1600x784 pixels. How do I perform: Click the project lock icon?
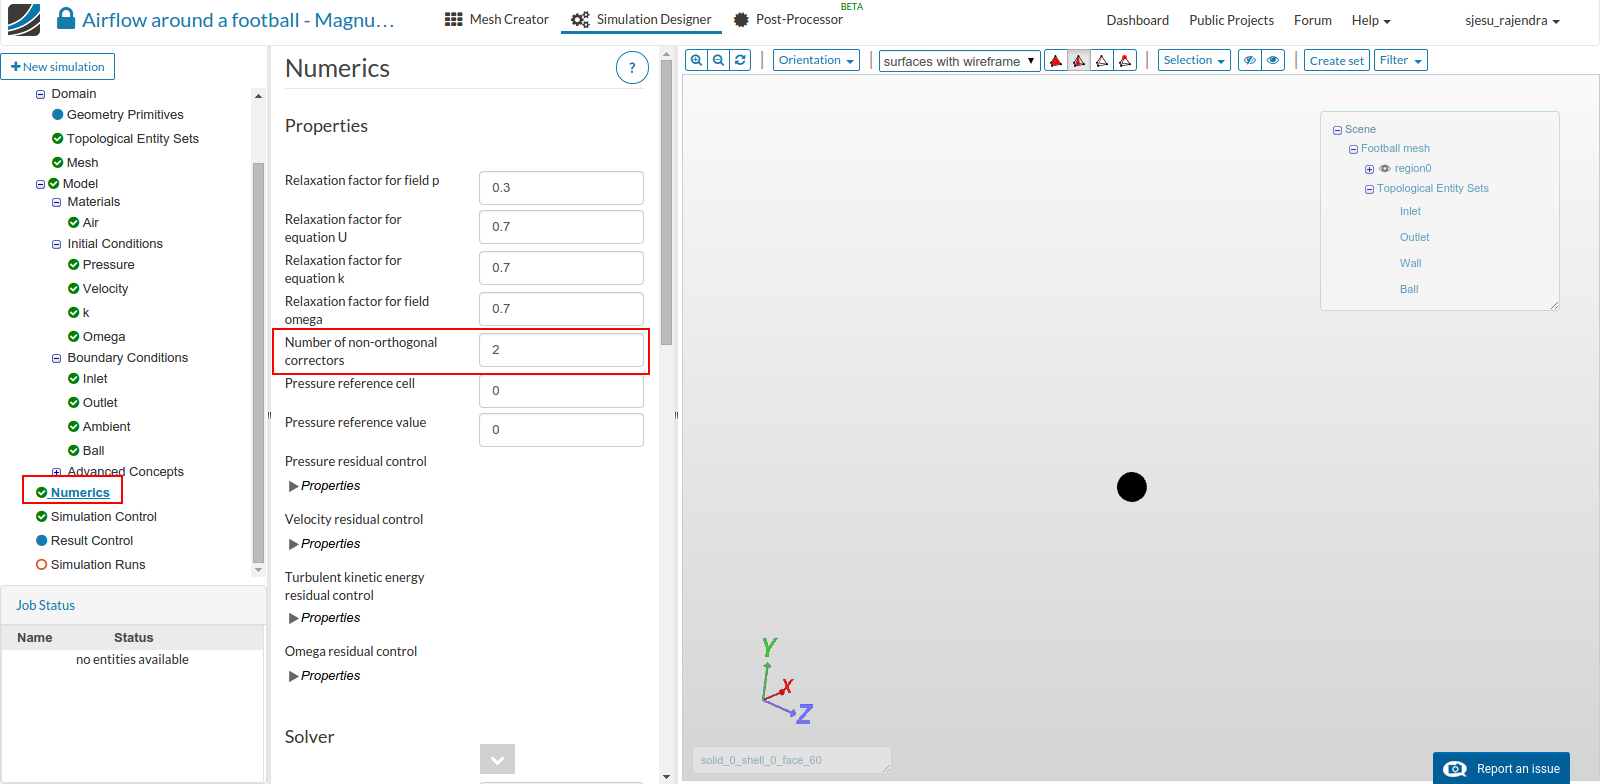(x=66, y=19)
